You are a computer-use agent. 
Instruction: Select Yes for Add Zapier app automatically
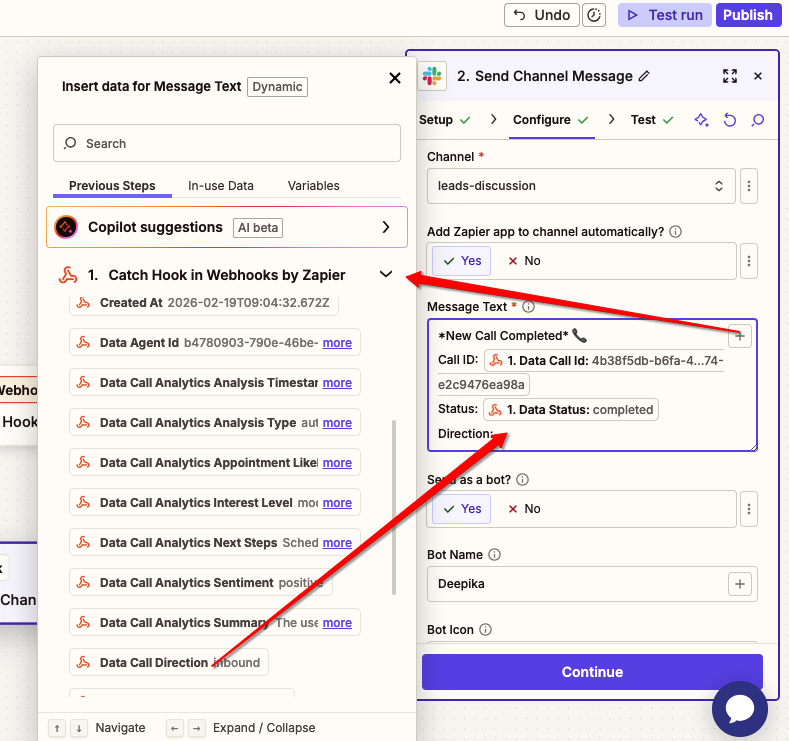coord(462,261)
